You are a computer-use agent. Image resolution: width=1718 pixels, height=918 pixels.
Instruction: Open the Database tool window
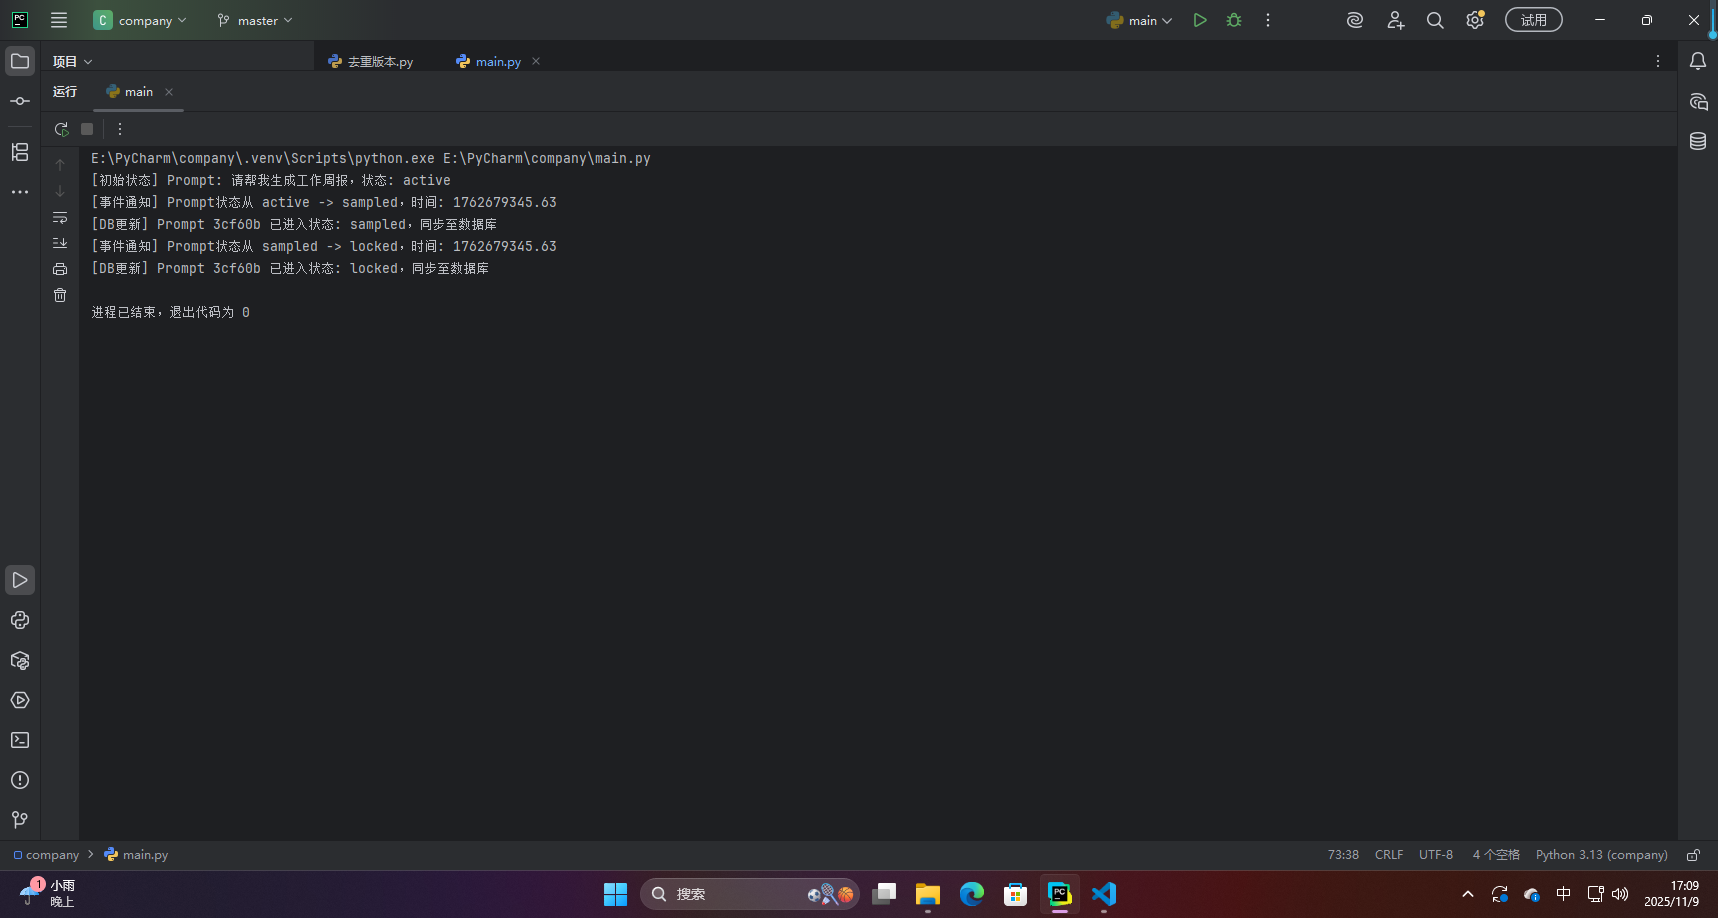(1698, 141)
